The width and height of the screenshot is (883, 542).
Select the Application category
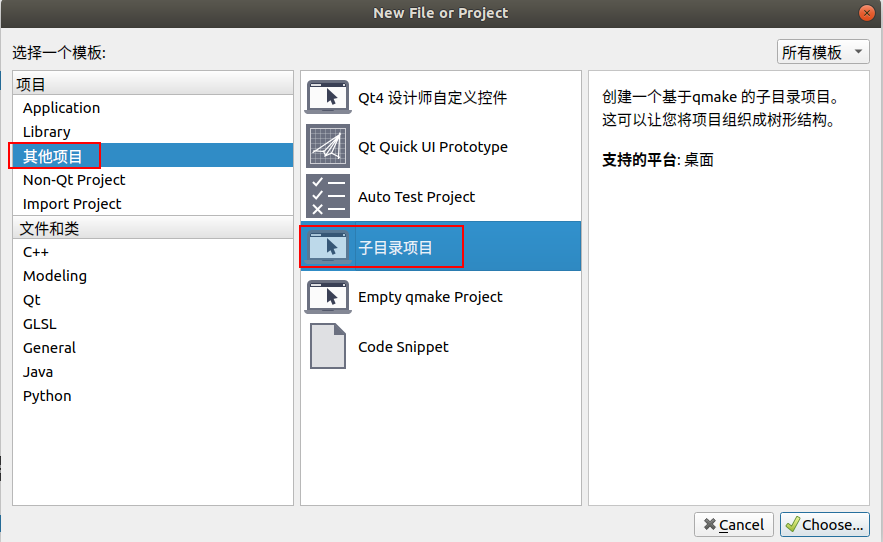pyautogui.click(x=153, y=108)
